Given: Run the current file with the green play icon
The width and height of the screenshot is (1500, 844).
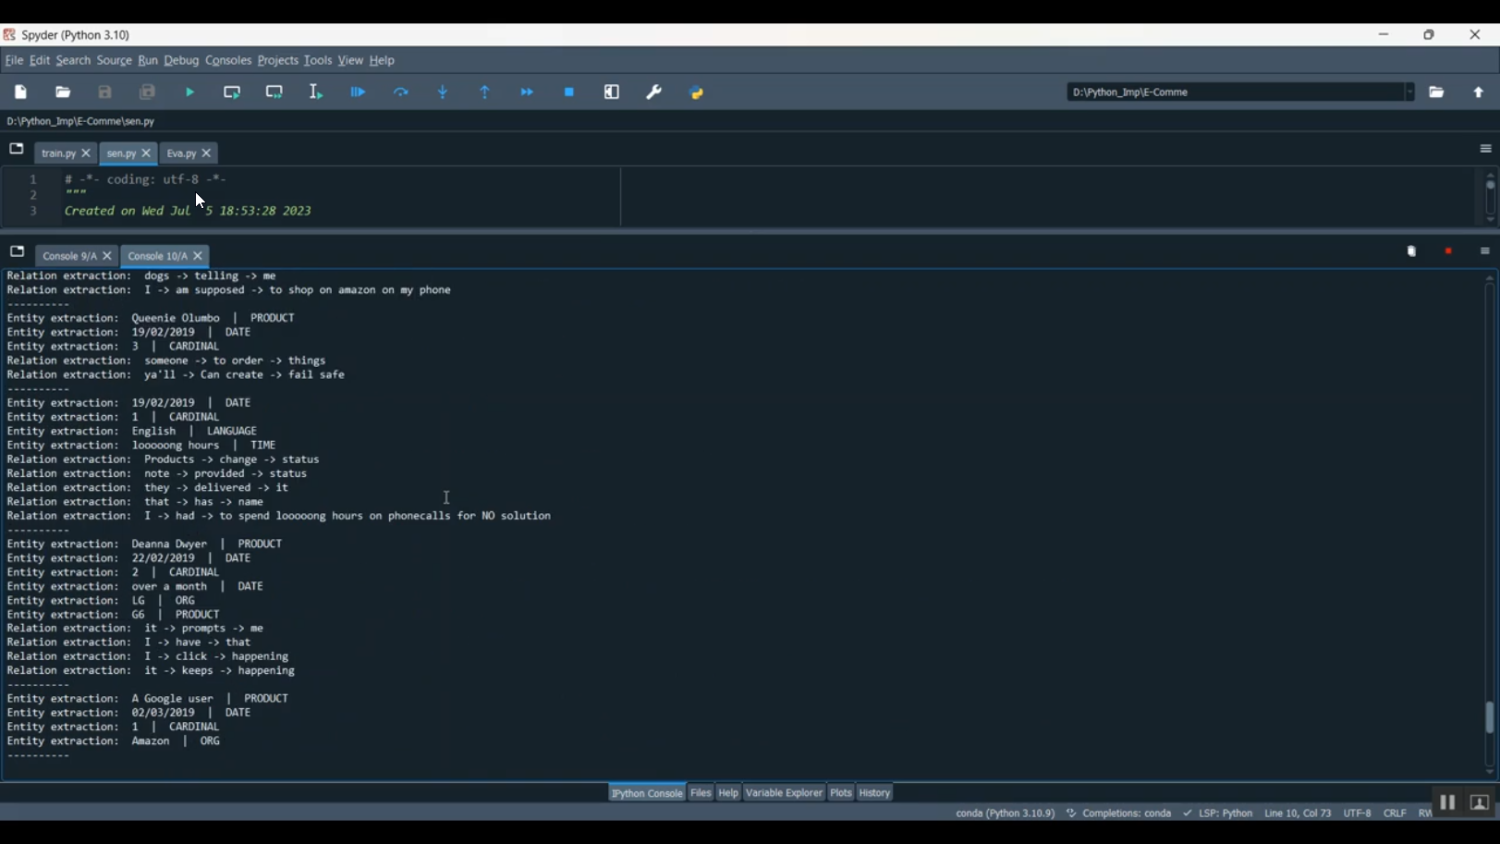Looking at the screenshot, I should click(x=190, y=92).
